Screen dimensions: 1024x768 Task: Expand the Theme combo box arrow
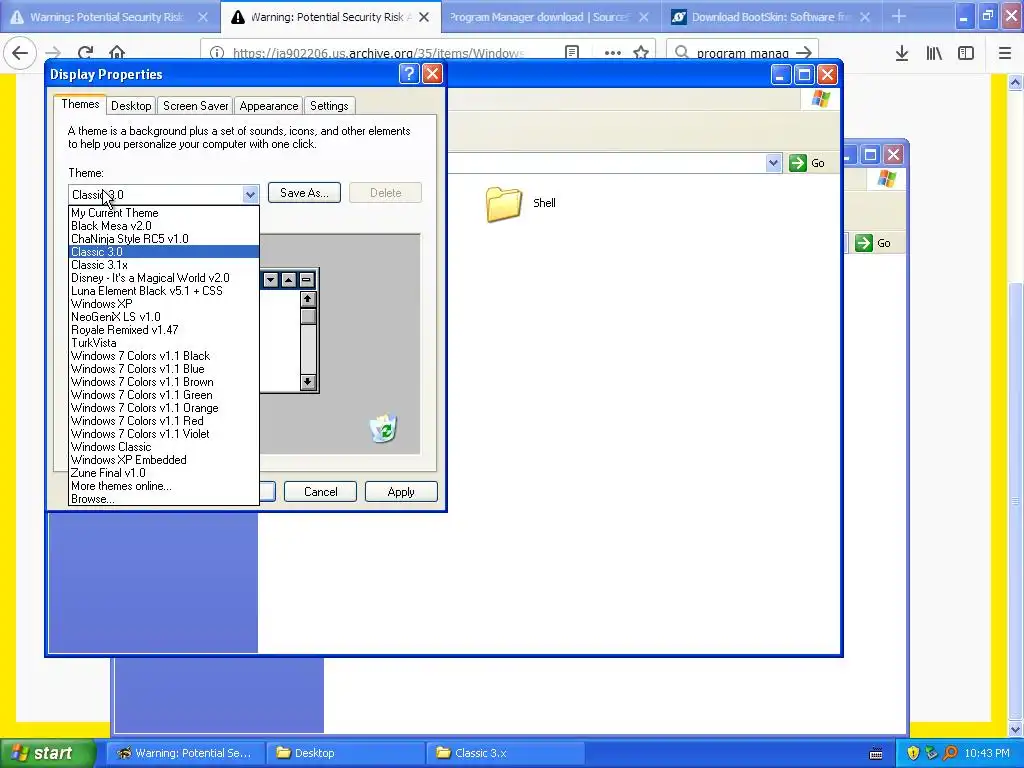pos(250,195)
